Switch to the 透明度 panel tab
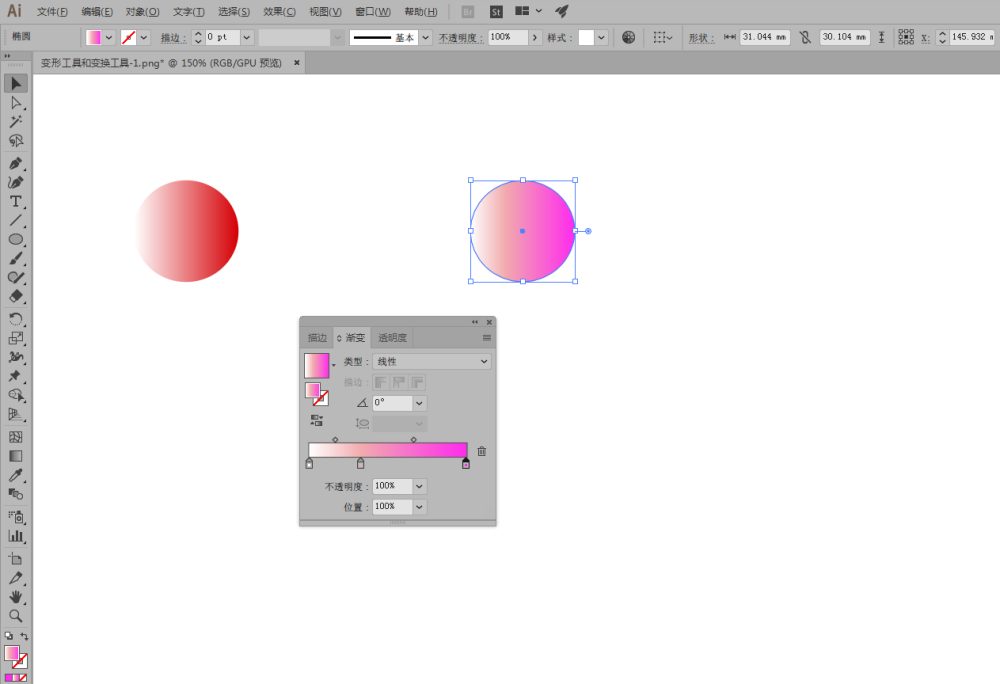This screenshot has width=1000, height=684. point(392,338)
